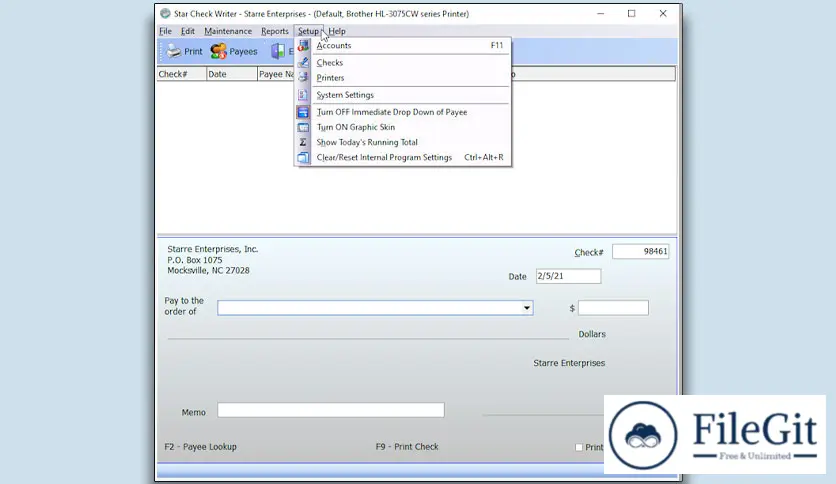Click the Checks pen icon in menu

pyautogui.click(x=303, y=62)
